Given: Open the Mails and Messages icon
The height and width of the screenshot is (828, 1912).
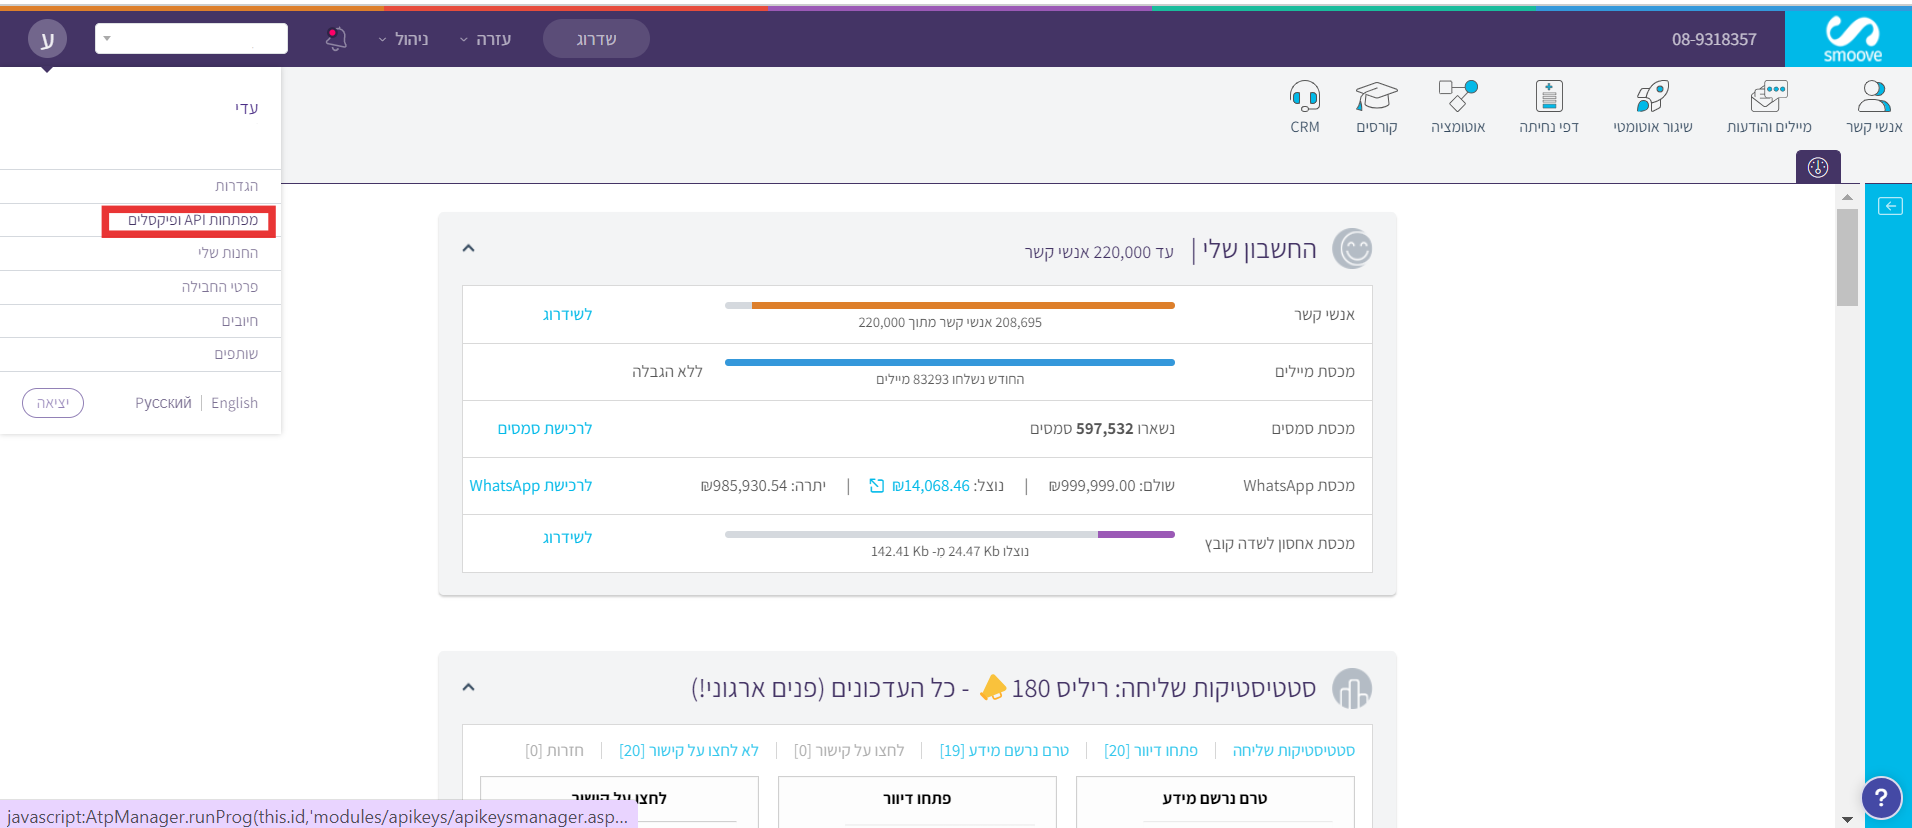Looking at the screenshot, I should pyautogui.click(x=1768, y=98).
